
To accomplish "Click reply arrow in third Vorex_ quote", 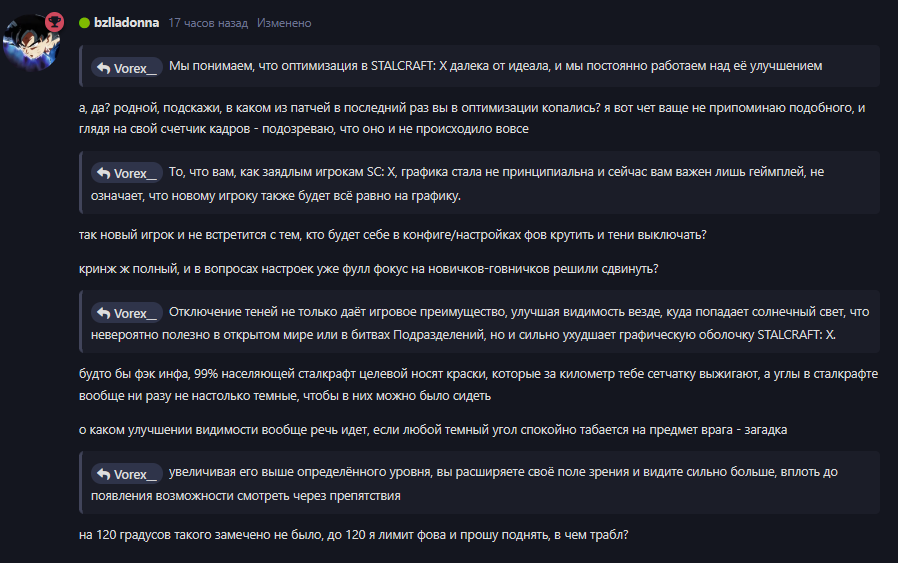I will point(104,313).
